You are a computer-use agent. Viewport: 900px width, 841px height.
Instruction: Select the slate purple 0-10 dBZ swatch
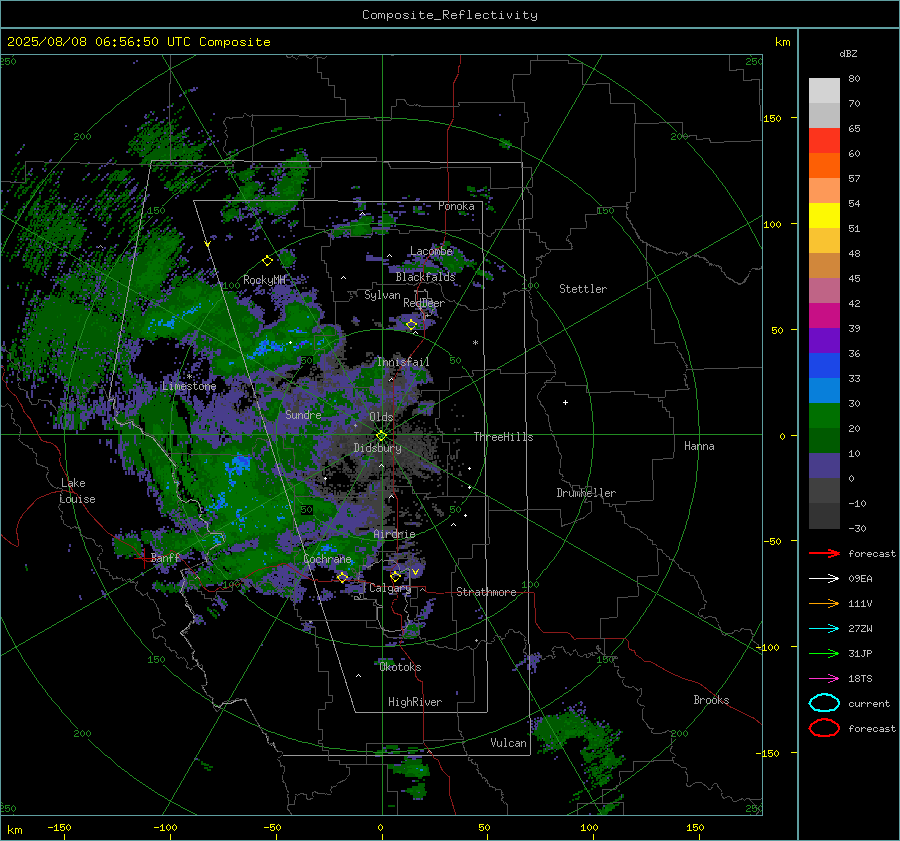pos(824,465)
